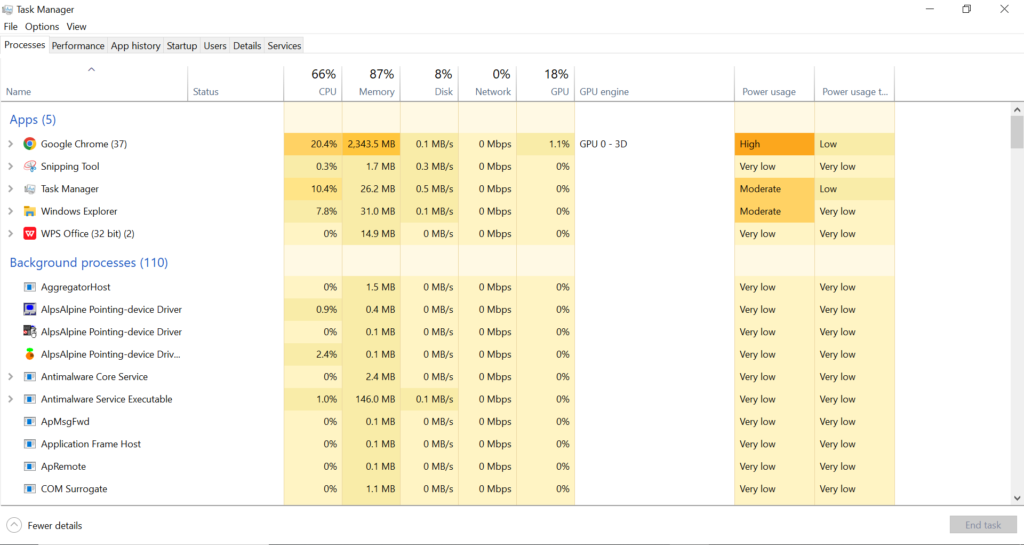Click the AggregatorHost process icon
1024x545 pixels.
(30, 287)
